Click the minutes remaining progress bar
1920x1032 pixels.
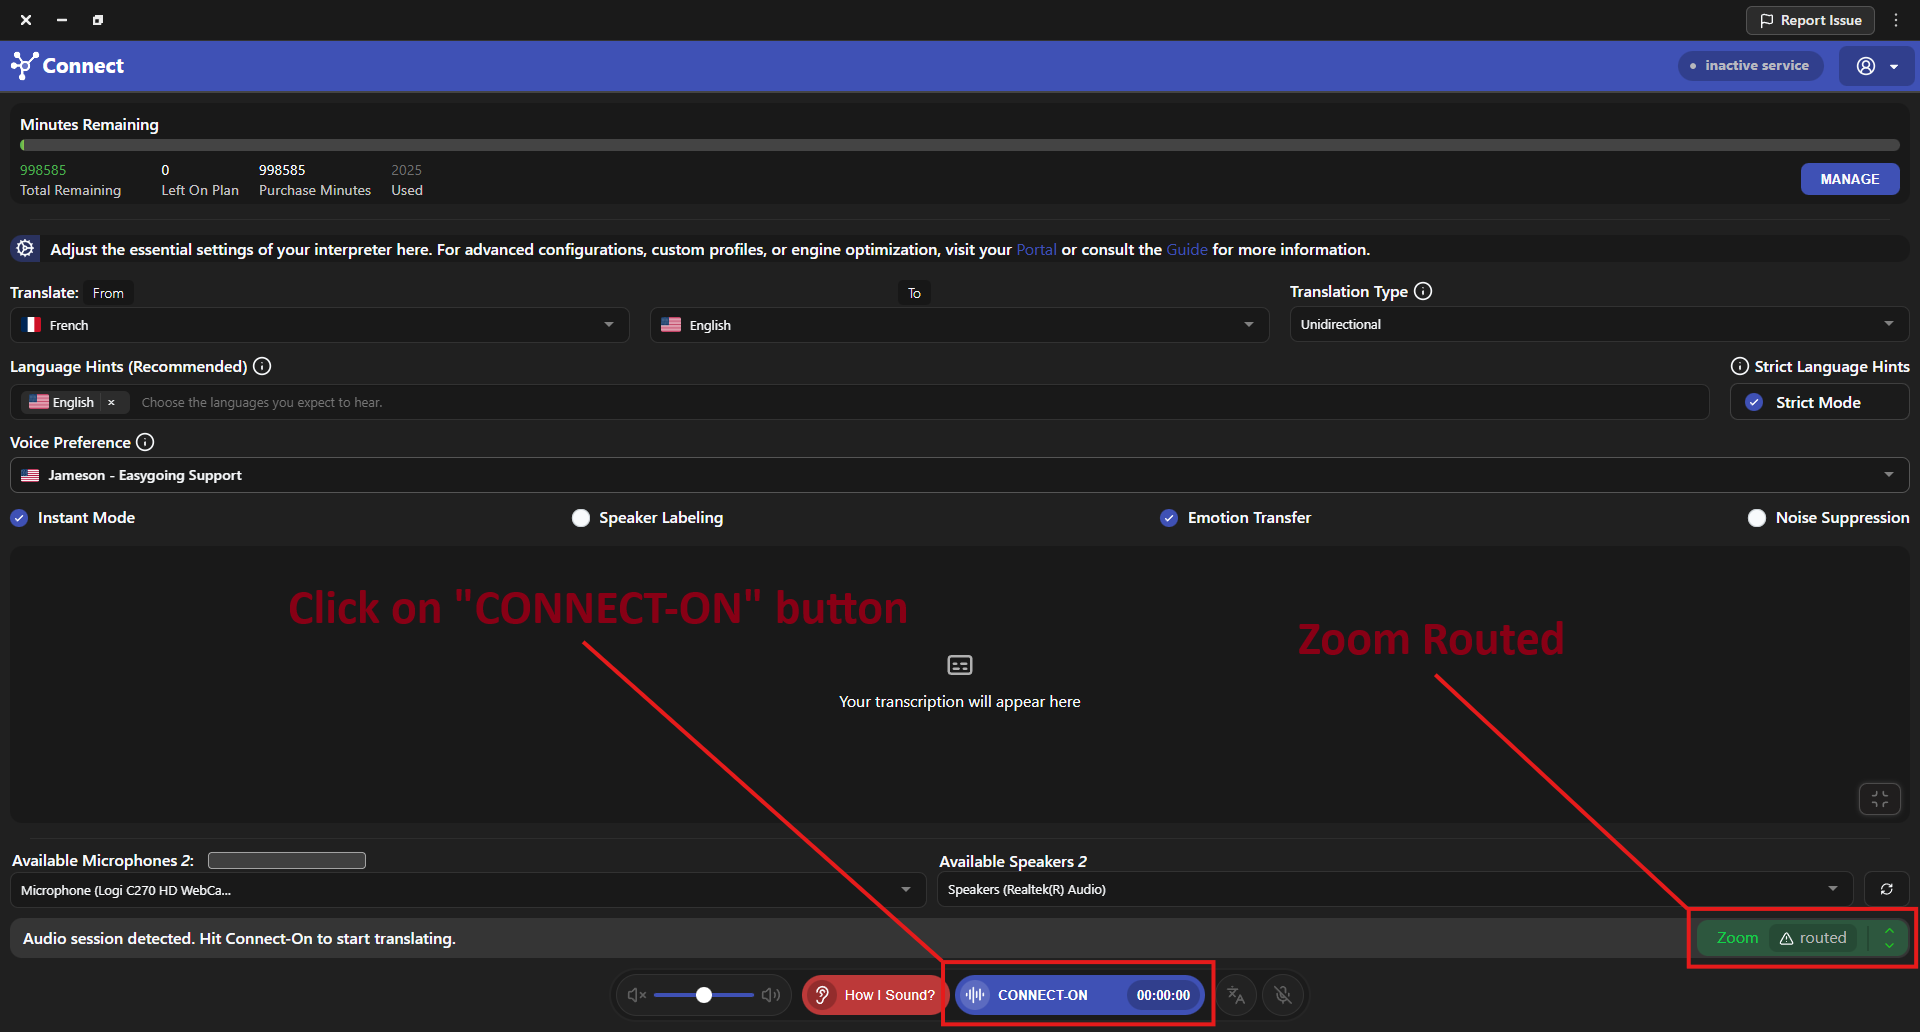[x=960, y=145]
